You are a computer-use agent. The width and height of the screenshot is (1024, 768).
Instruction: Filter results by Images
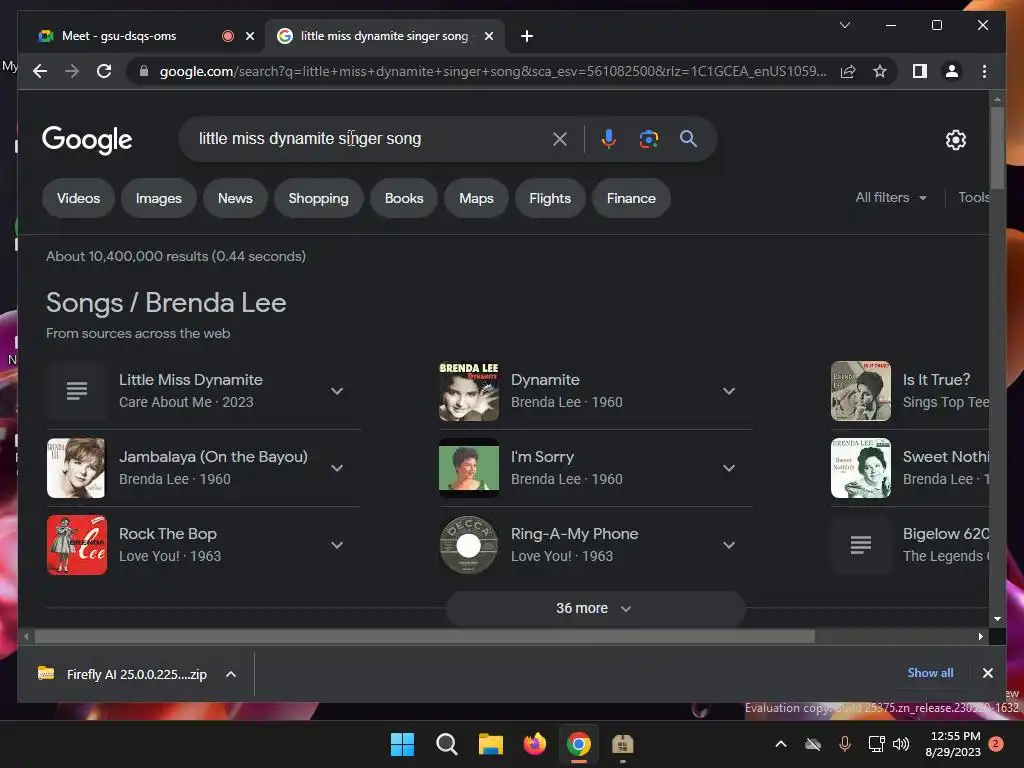tap(159, 198)
